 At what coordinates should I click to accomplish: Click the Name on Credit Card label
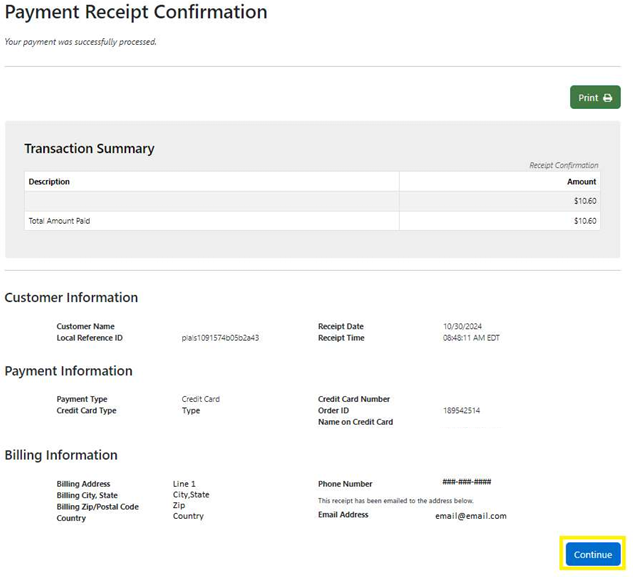355,422
